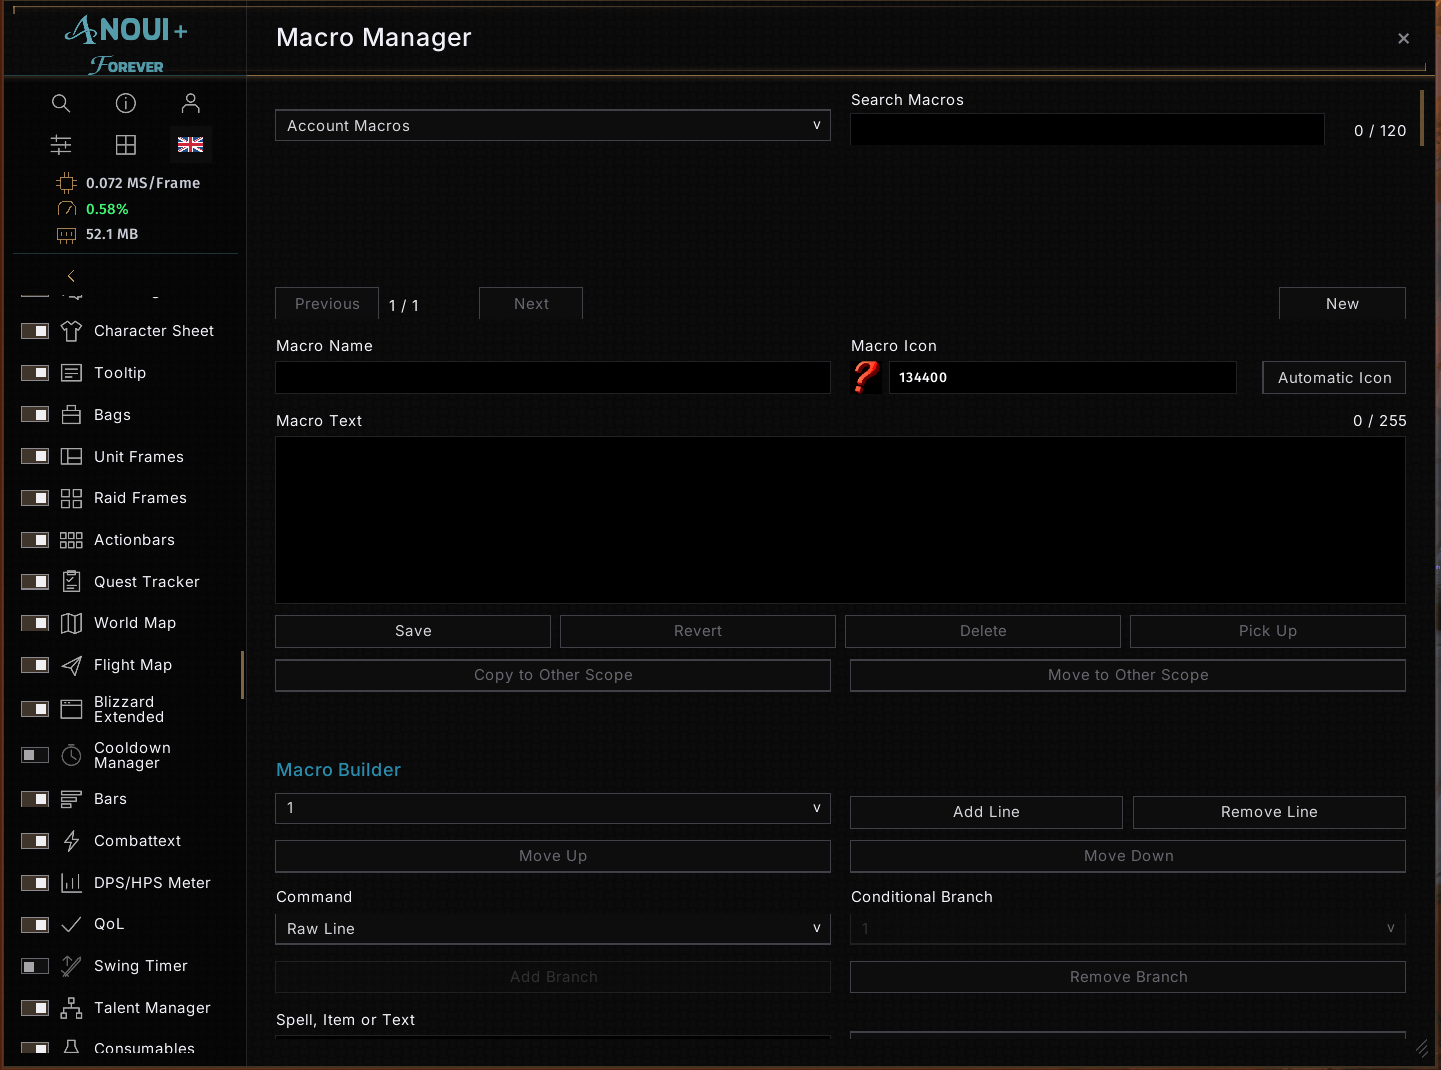This screenshot has width=1441, height=1070.
Task: Click the Remove Line button
Action: click(1269, 812)
